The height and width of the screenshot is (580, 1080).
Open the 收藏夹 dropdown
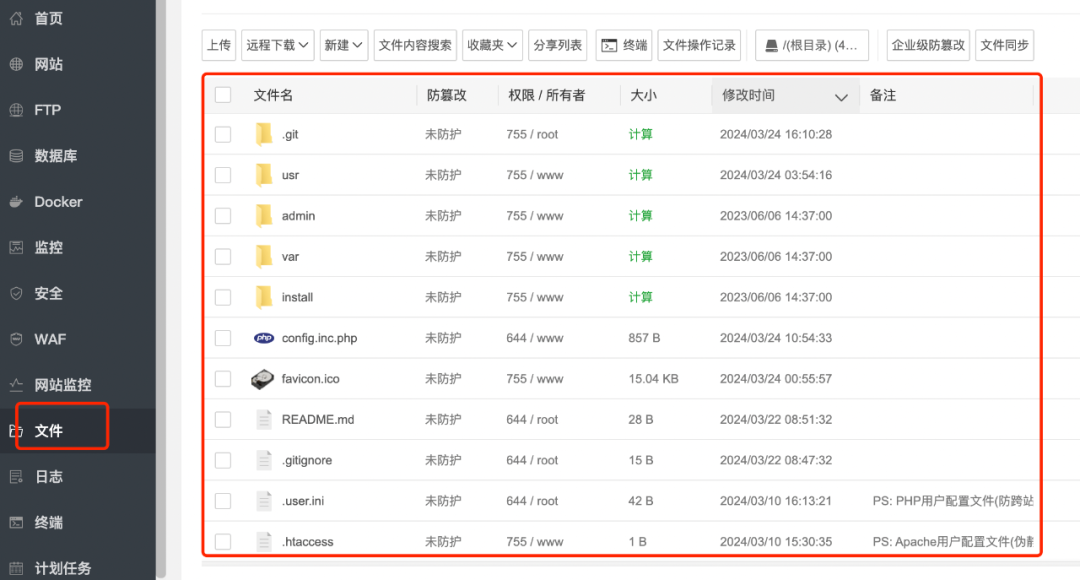(492, 45)
